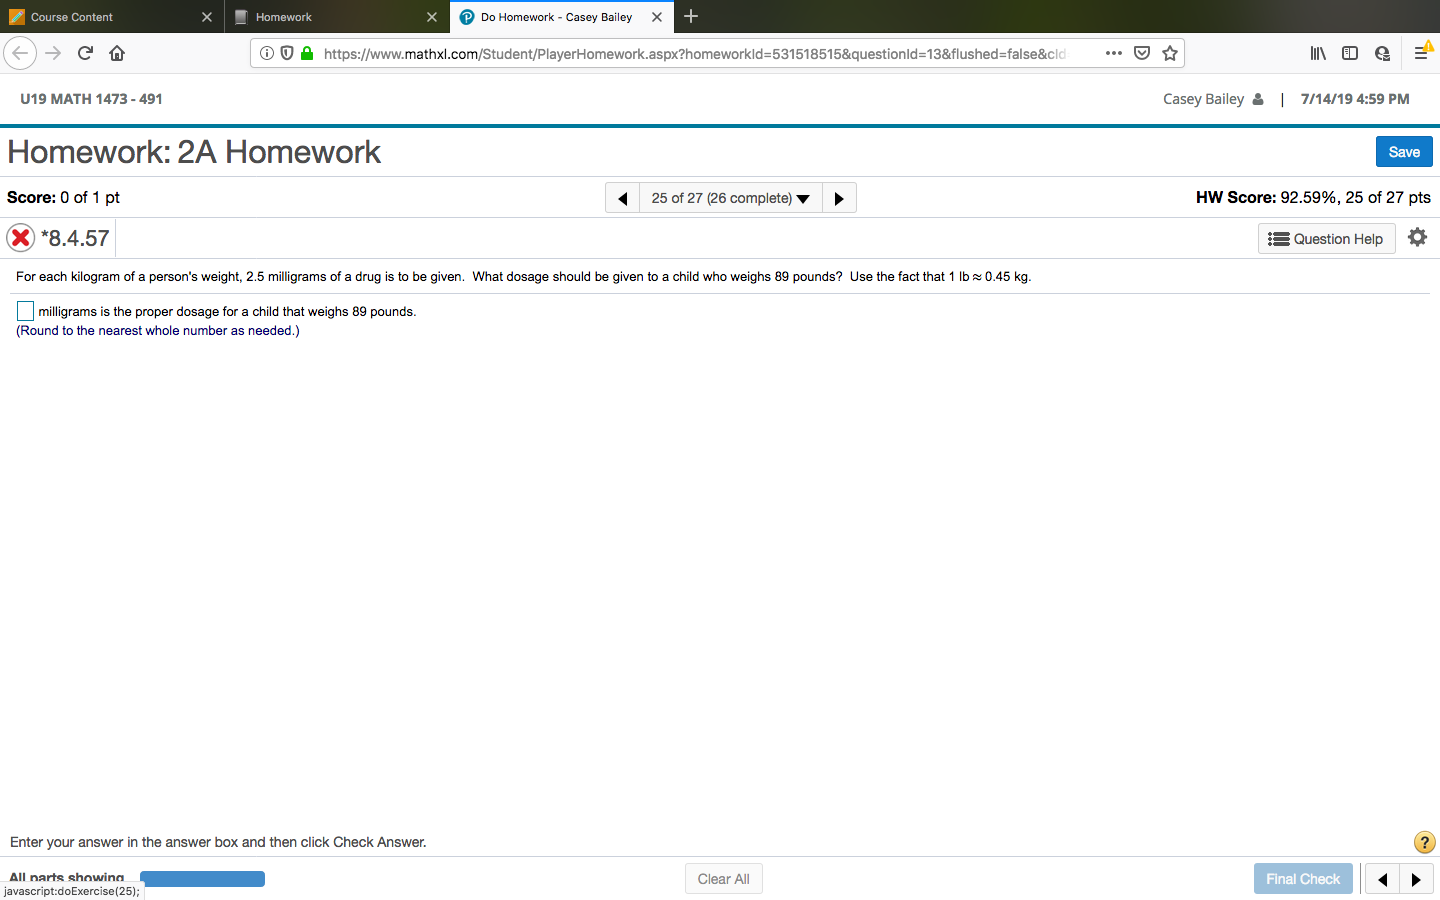Click the shield tracking-protection icon in address bar
1440x900 pixels.
[x=287, y=52]
